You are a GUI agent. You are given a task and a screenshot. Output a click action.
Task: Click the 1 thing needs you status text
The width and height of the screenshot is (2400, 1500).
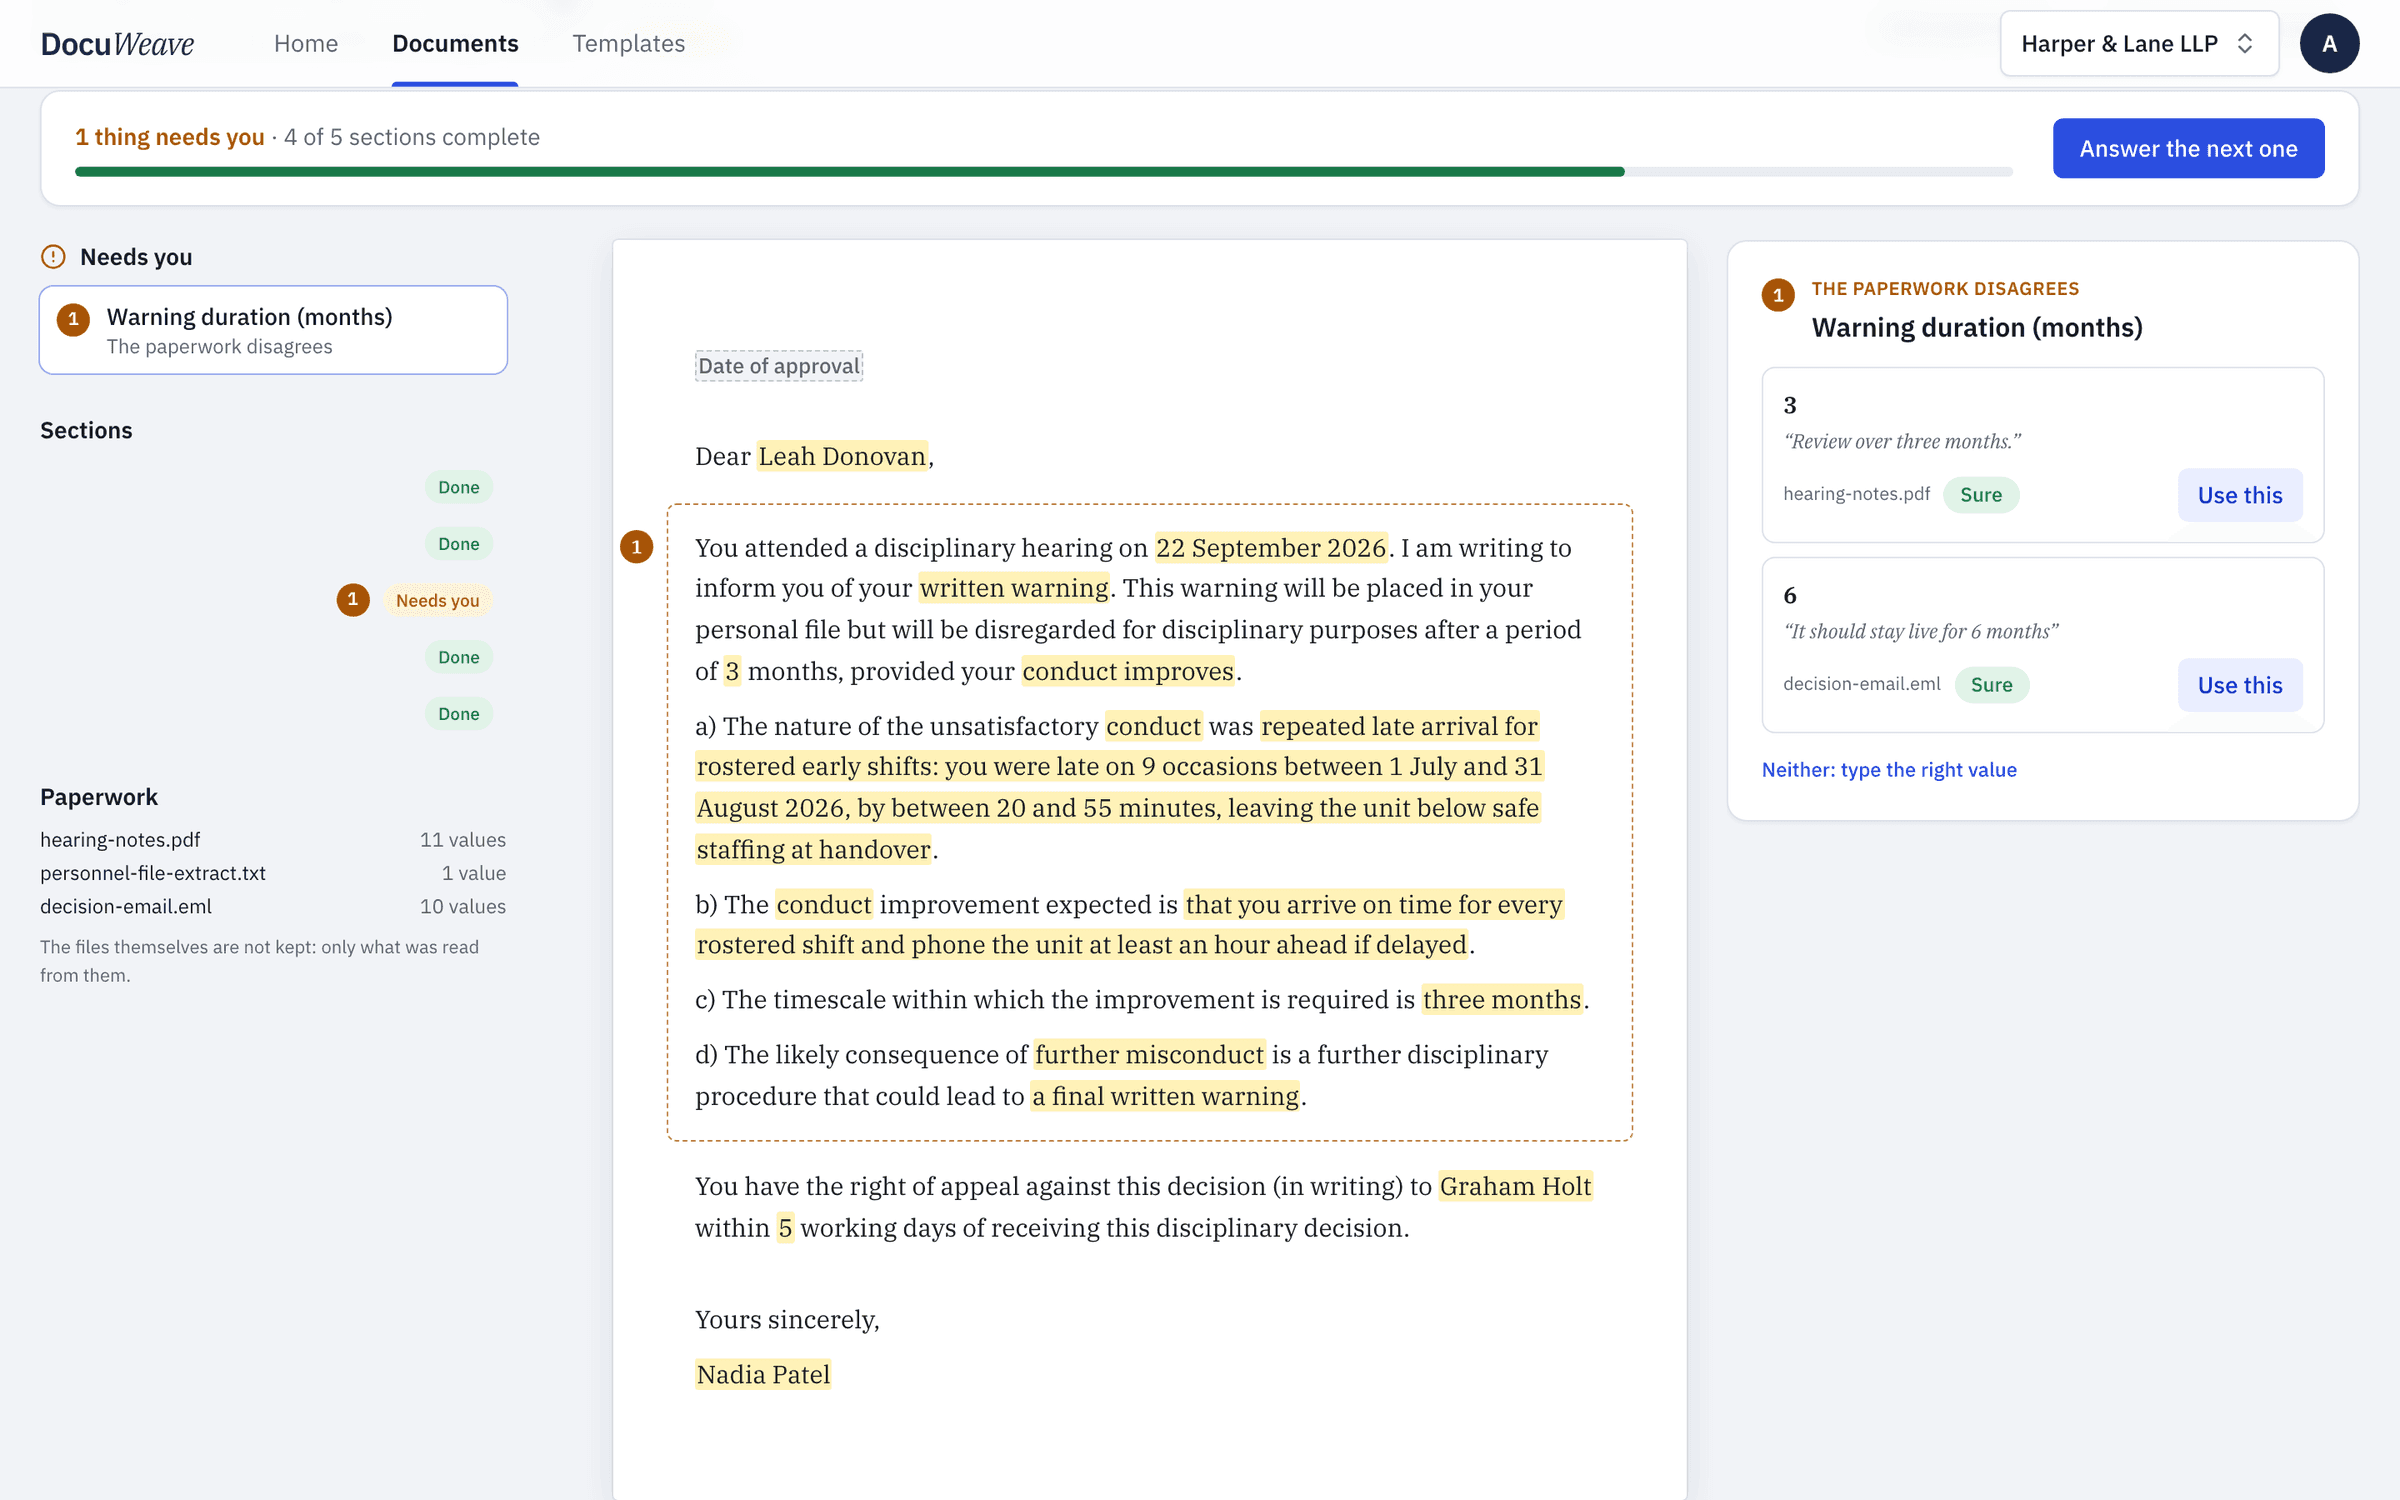click(x=169, y=137)
